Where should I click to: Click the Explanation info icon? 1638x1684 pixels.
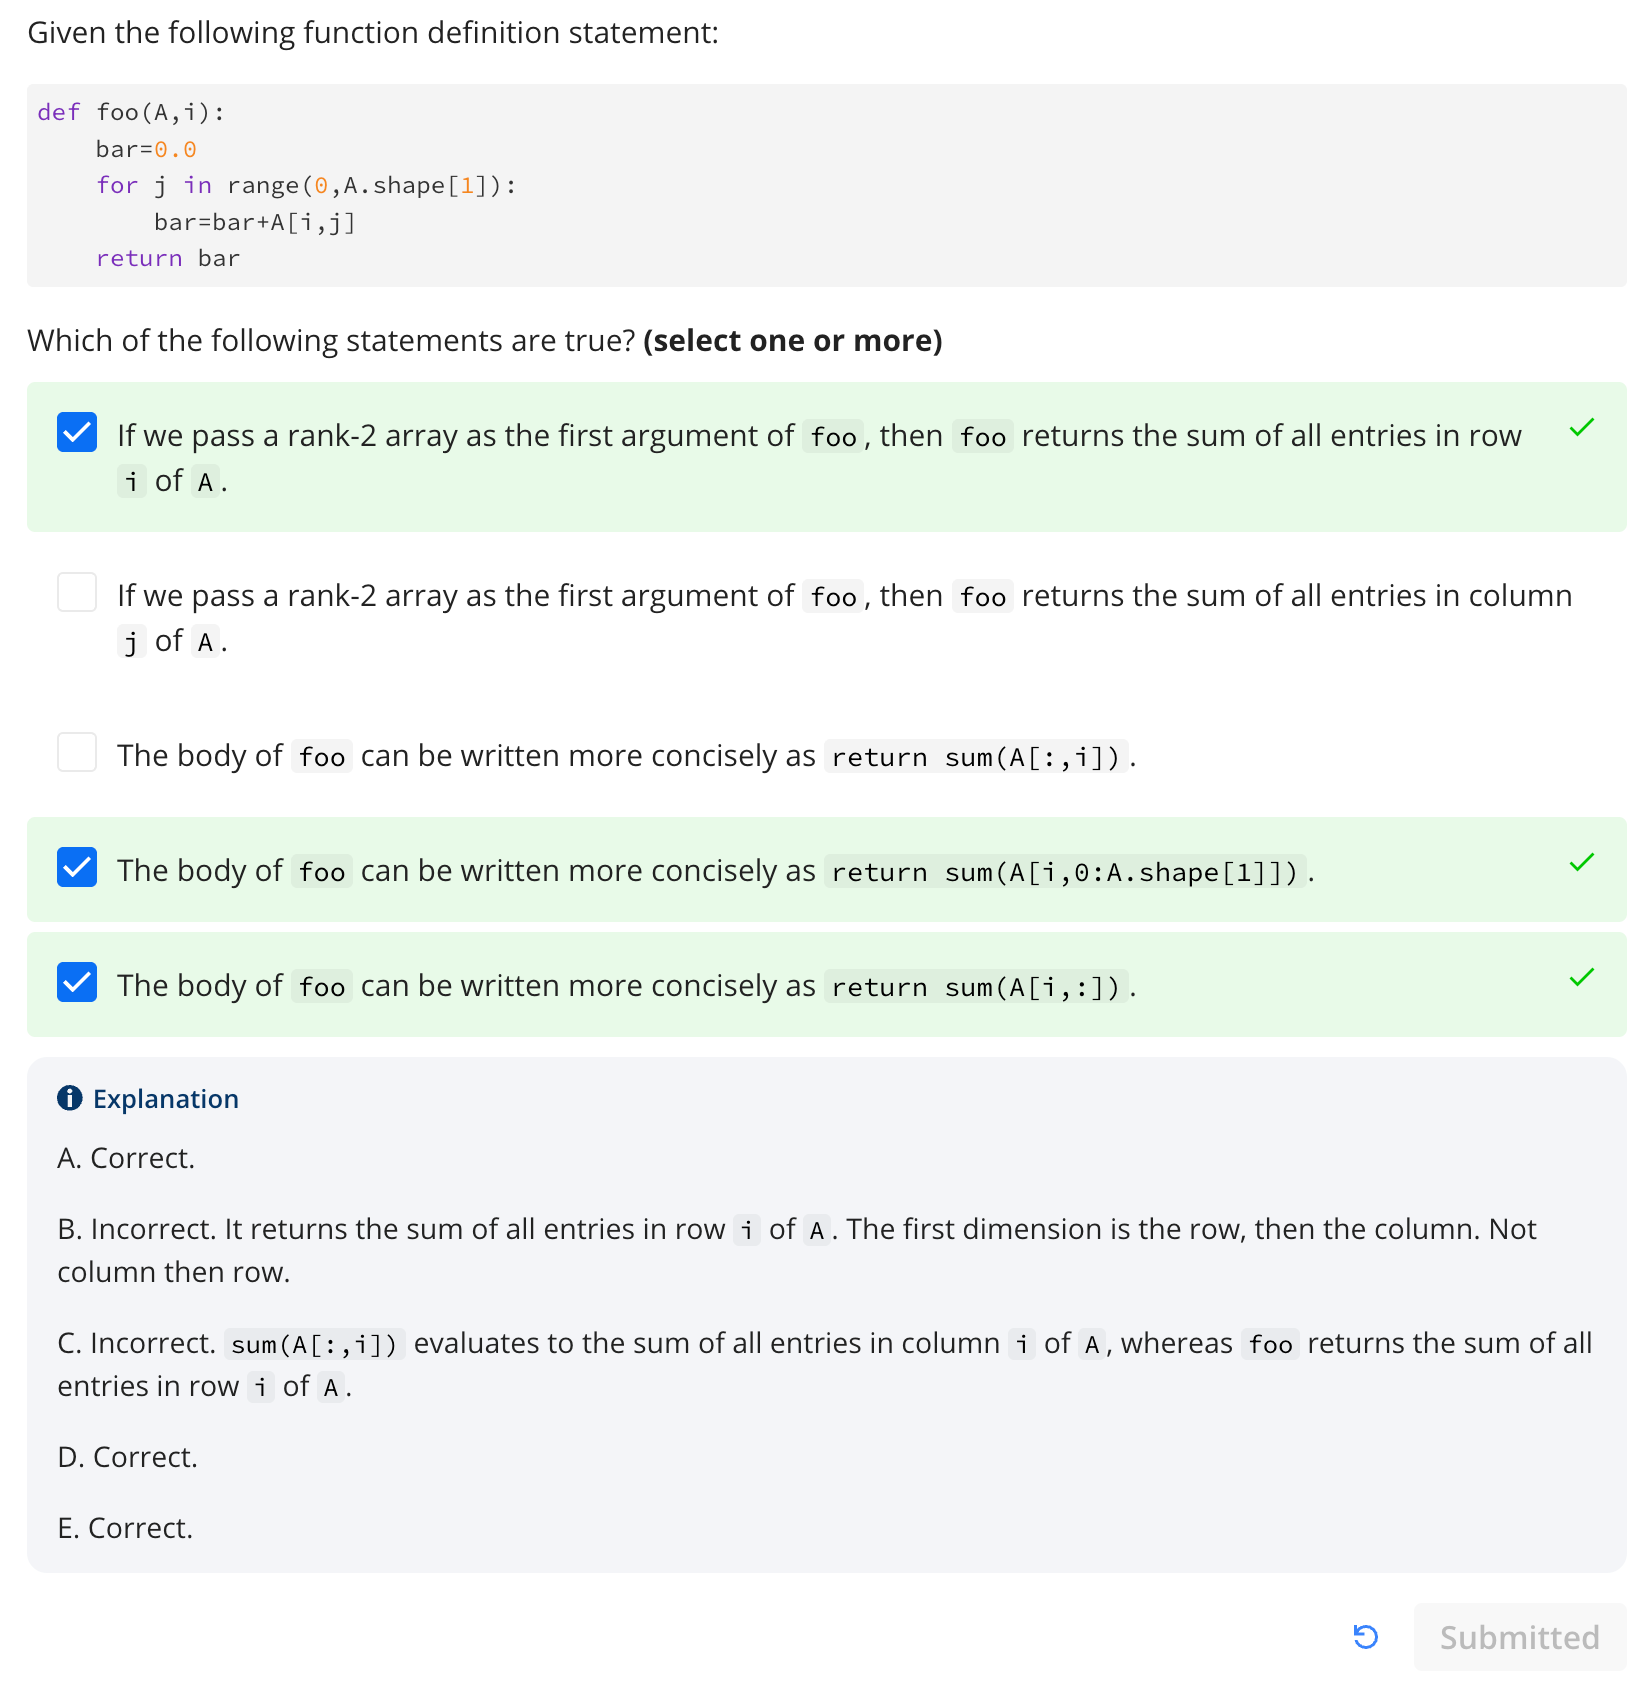(70, 1098)
